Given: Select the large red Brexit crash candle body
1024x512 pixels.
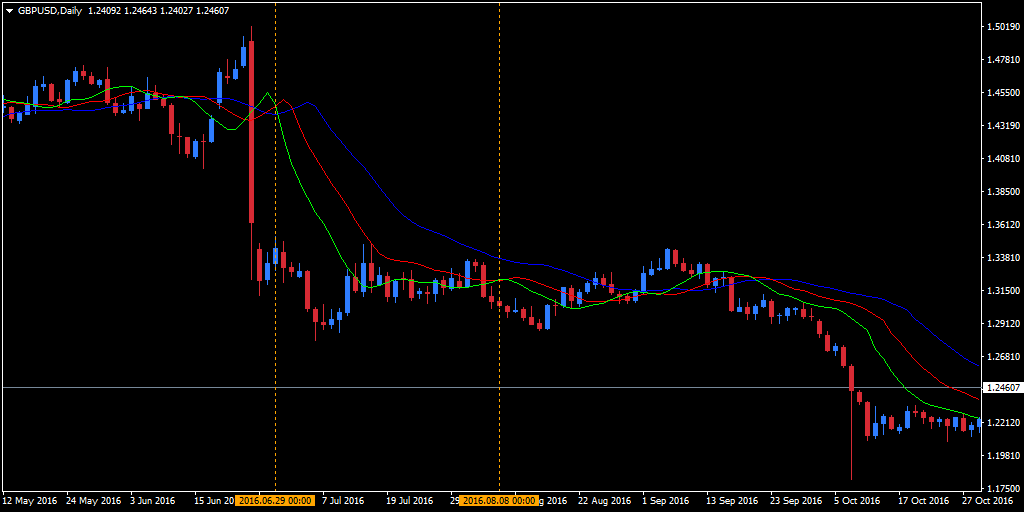Looking at the screenshot, I should pyautogui.click(x=251, y=132).
